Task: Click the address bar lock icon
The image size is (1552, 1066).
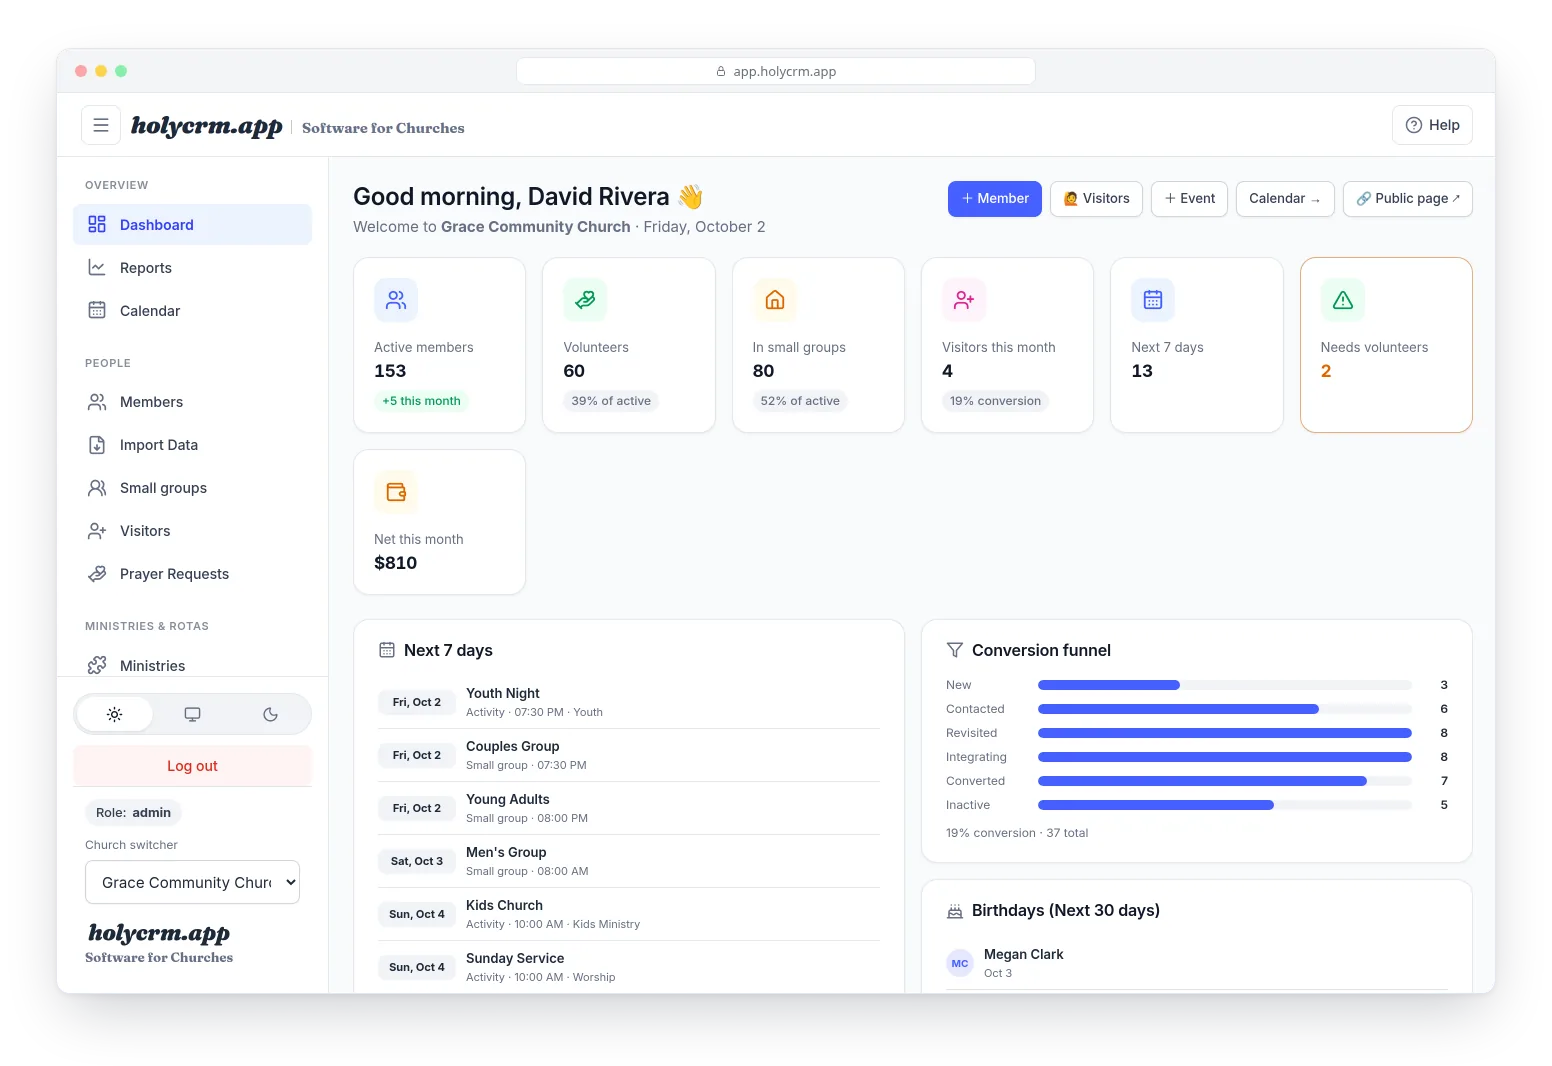Action: click(721, 72)
